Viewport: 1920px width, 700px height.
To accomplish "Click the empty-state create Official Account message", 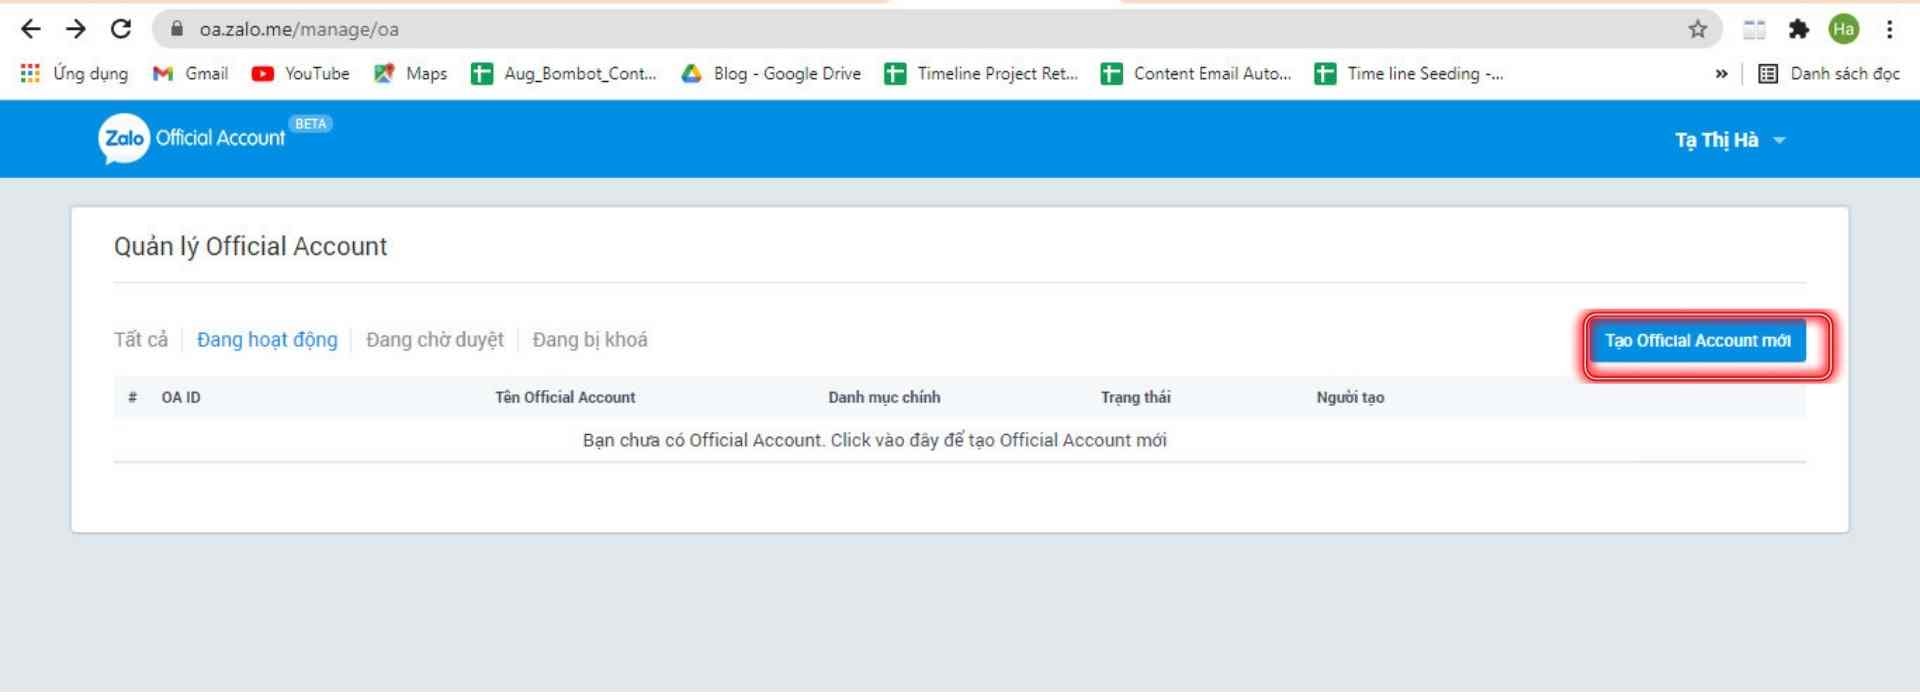I will [874, 440].
